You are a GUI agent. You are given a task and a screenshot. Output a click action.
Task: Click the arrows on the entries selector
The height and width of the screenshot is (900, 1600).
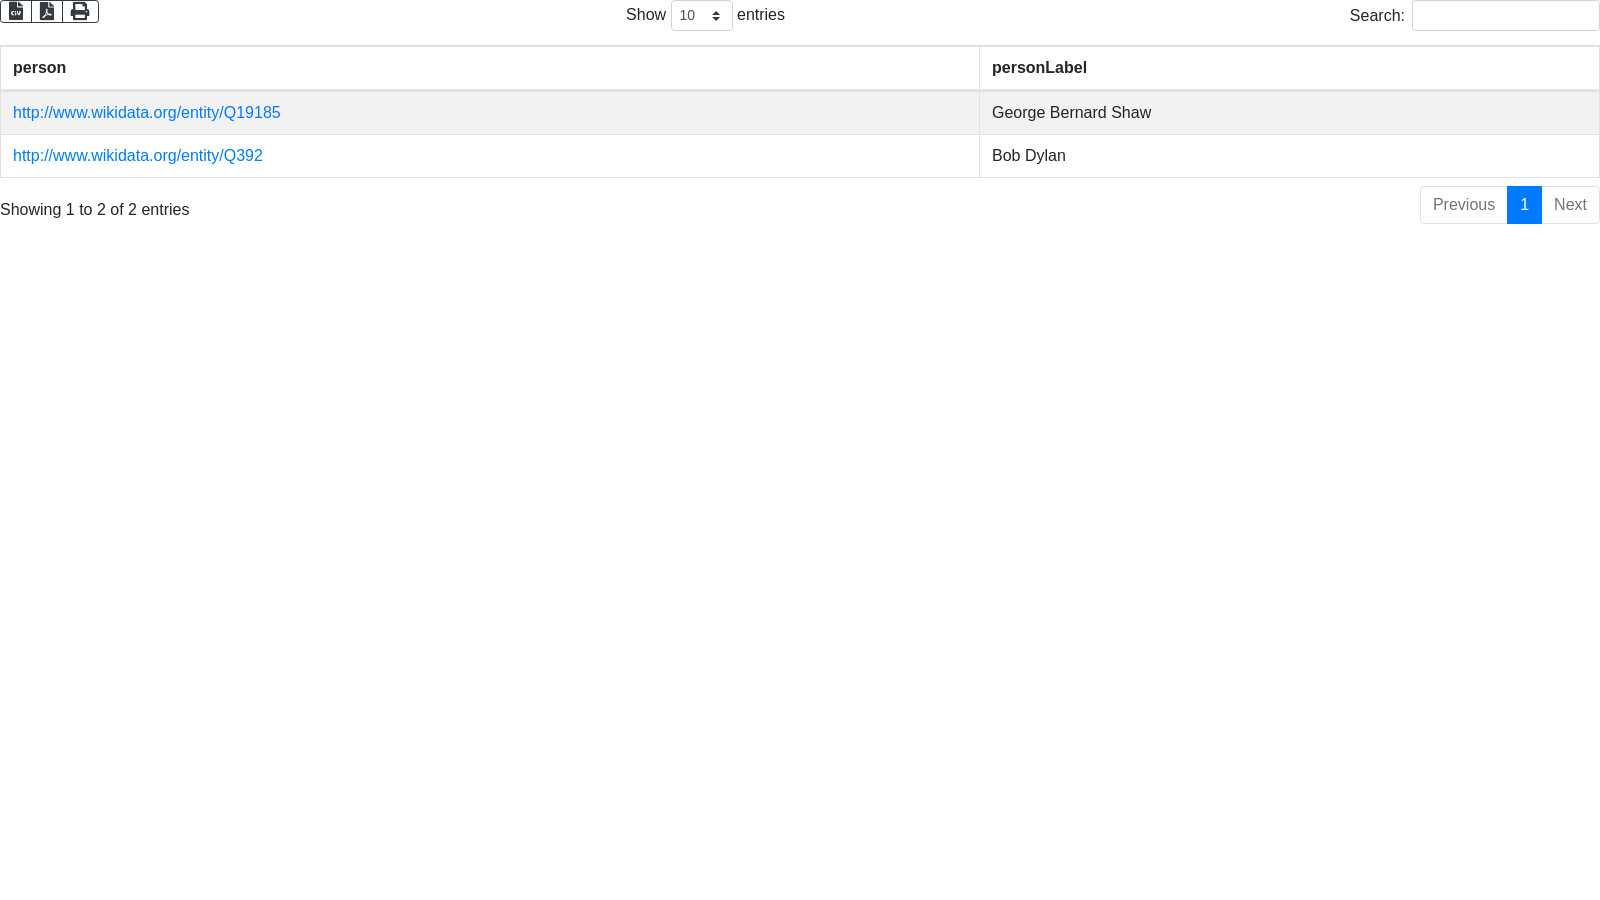click(716, 16)
